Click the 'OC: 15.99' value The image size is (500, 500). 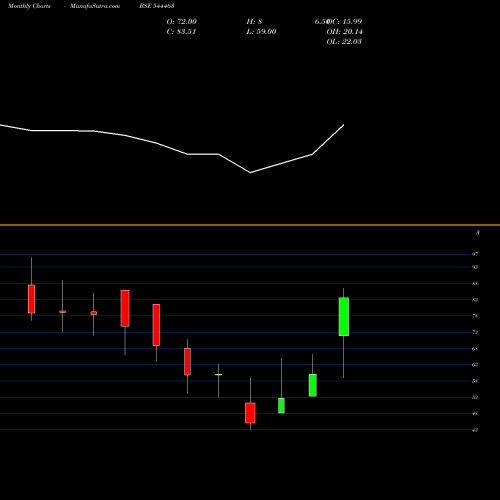pos(345,22)
